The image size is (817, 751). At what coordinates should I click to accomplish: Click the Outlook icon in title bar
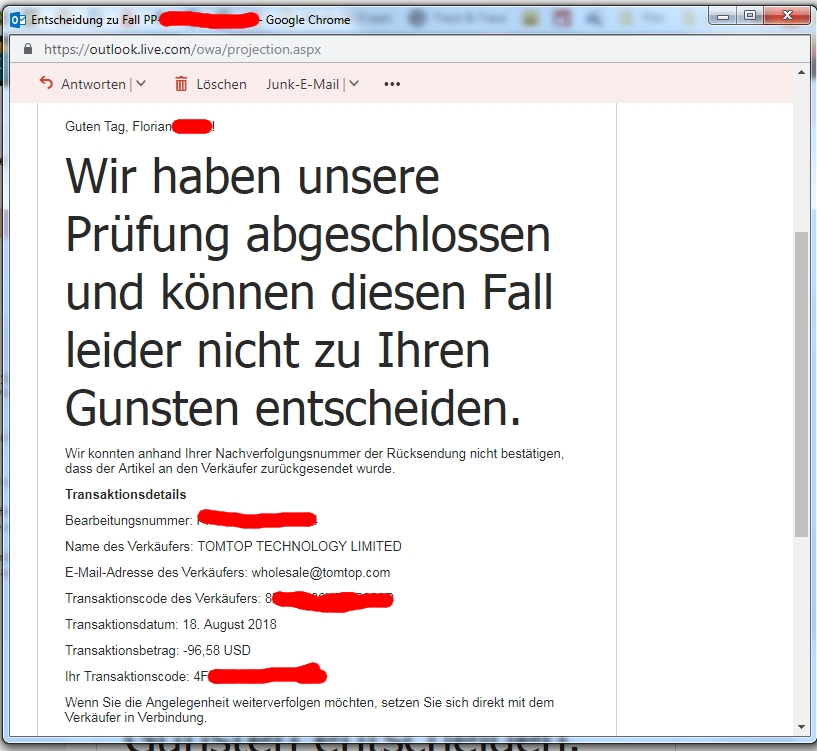pyautogui.click(x=17, y=19)
